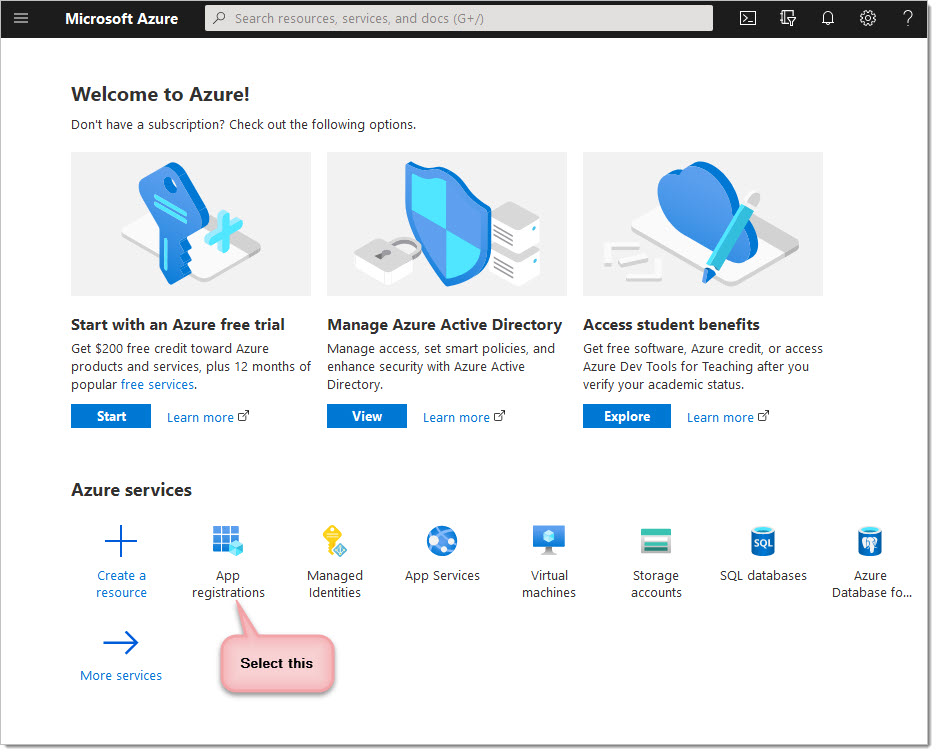936x753 pixels.
Task: Open Directory and subscription filter icon
Action: click(787, 18)
